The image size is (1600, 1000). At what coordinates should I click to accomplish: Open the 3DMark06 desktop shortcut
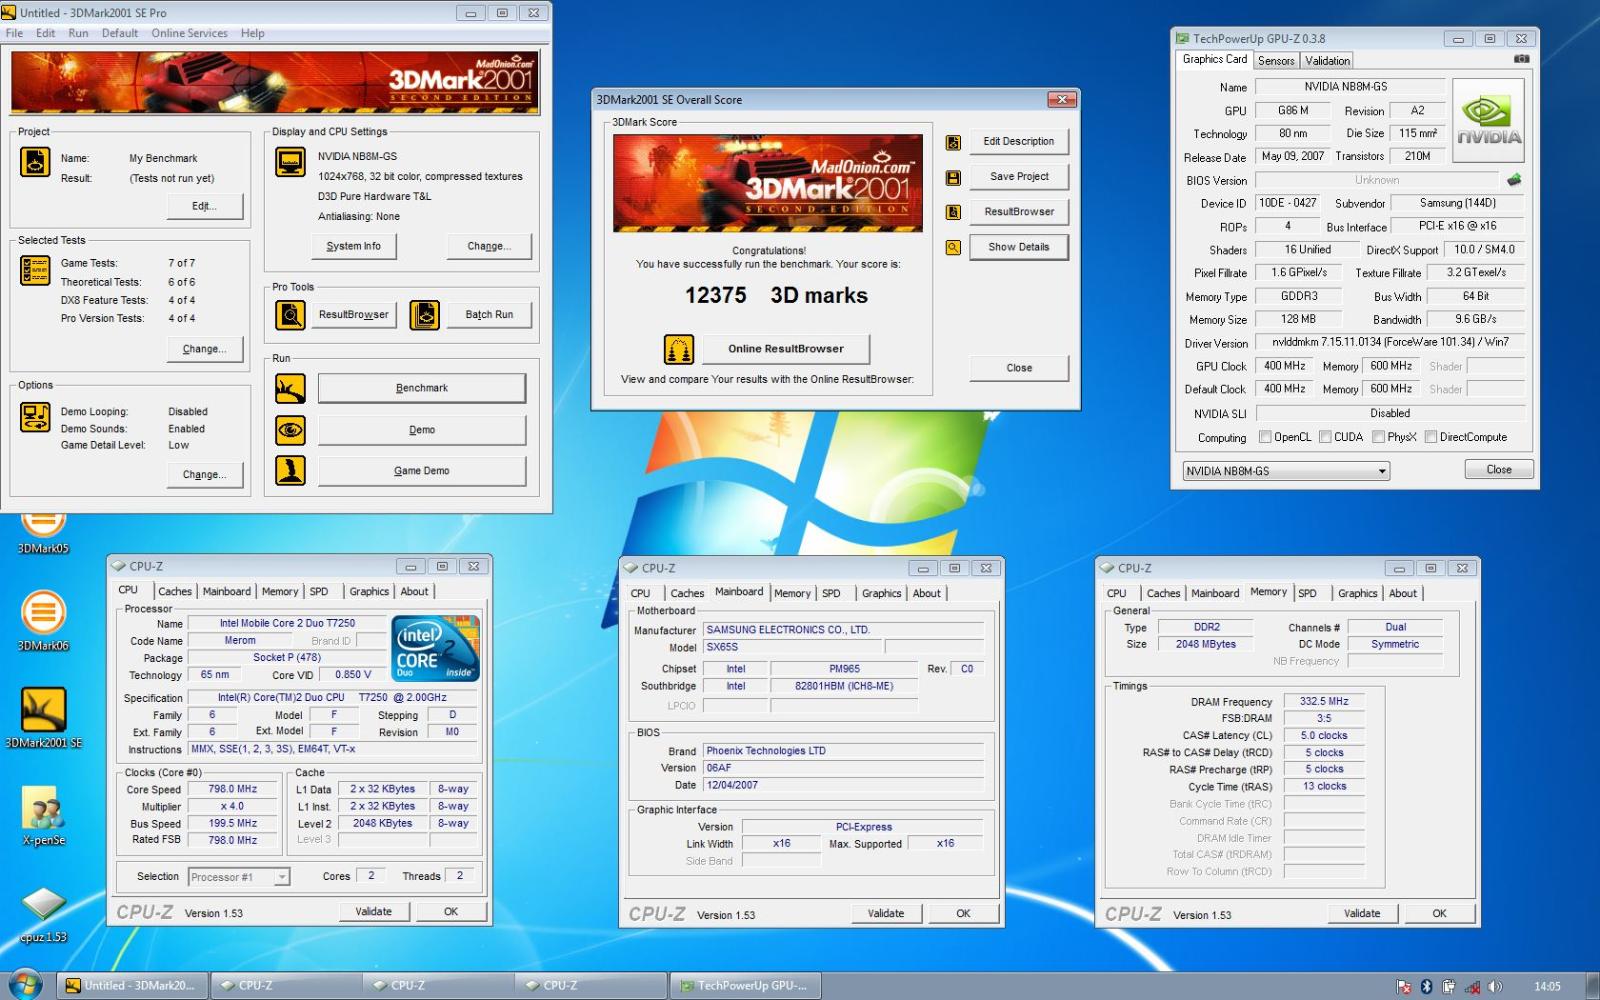43,621
